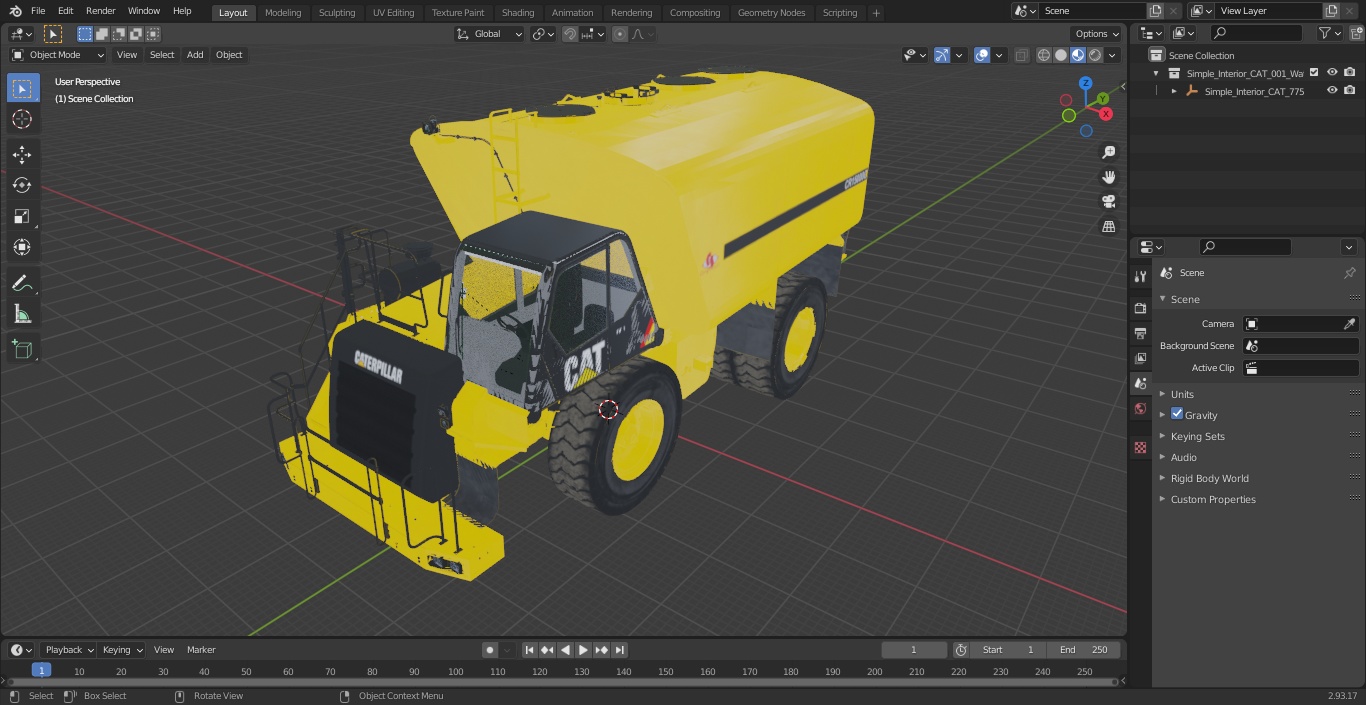
Task: Open the Output properties tab icon
Action: coord(1140,333)
